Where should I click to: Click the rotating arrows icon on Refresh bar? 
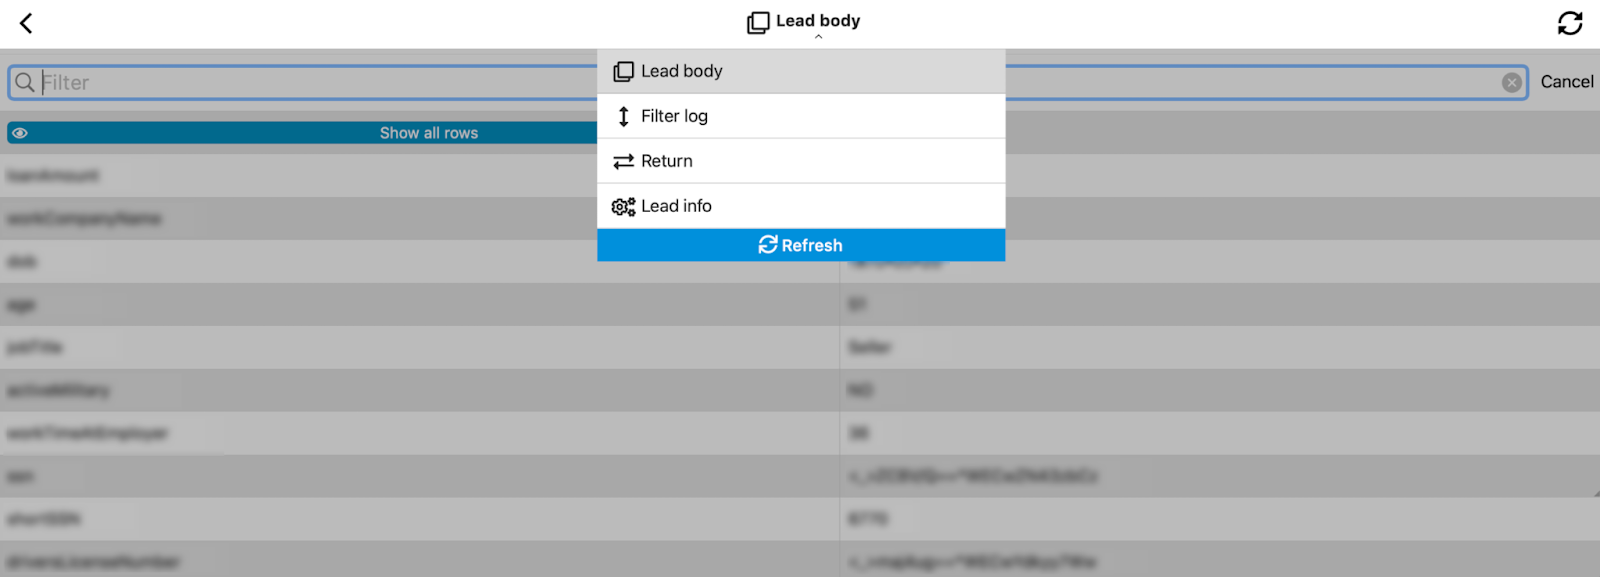pos(768,245)
